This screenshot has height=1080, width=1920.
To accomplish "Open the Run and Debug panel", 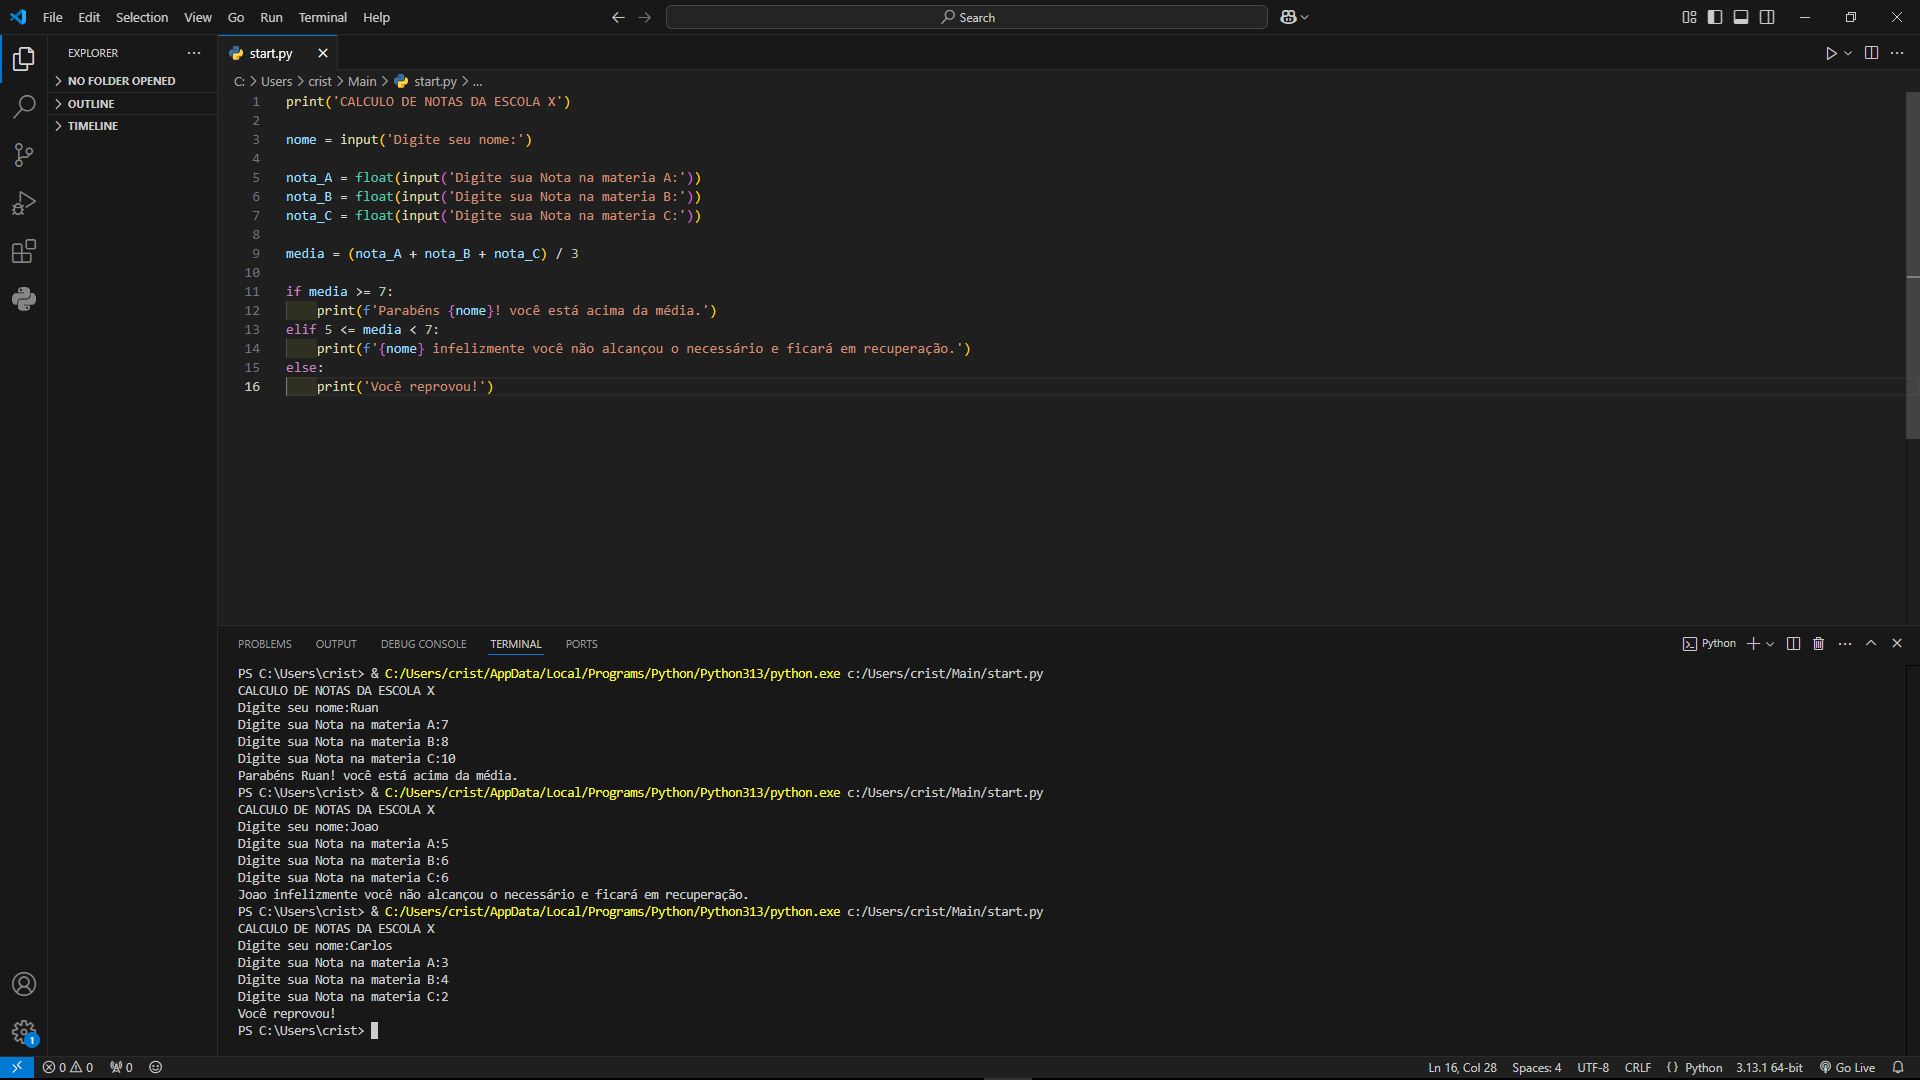I will pyautogui.click(x=24, y=203).
